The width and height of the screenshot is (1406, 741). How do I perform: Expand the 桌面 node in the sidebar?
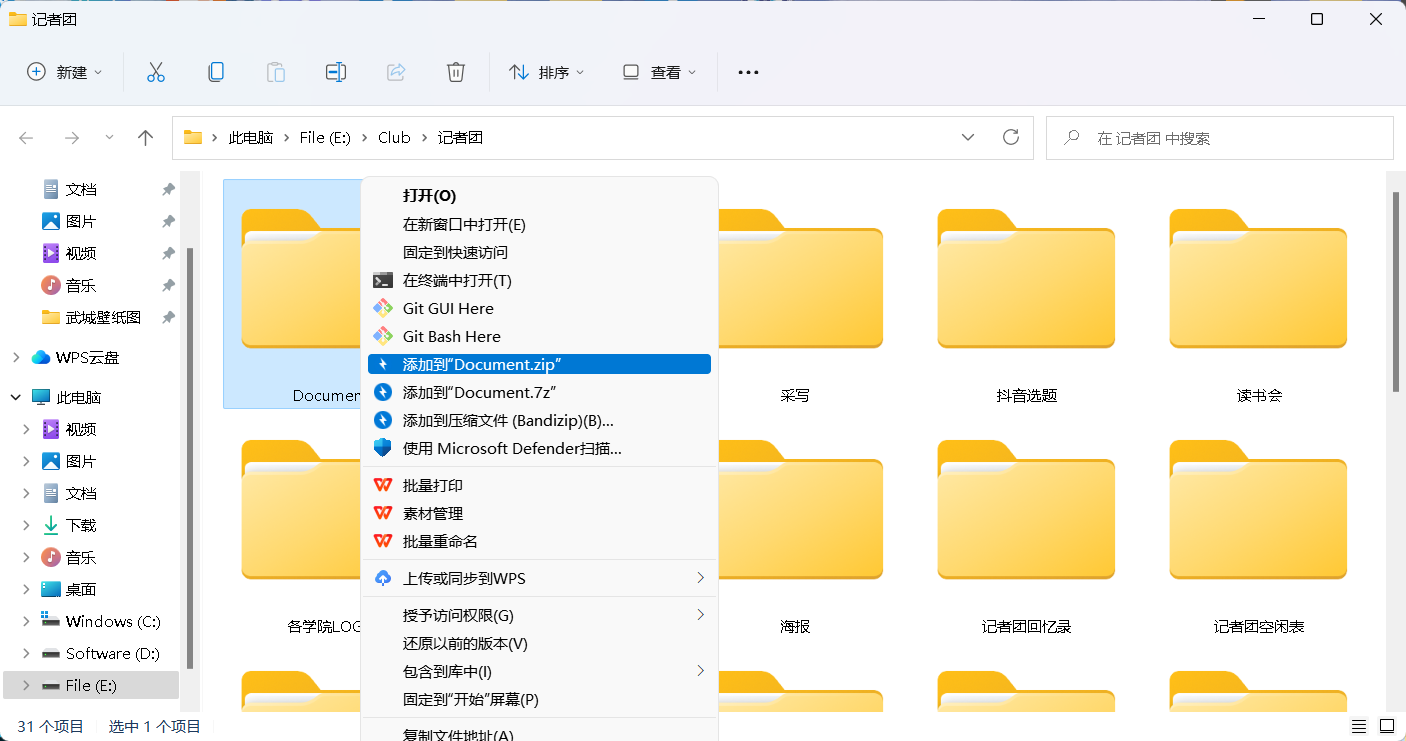(27, 590)
